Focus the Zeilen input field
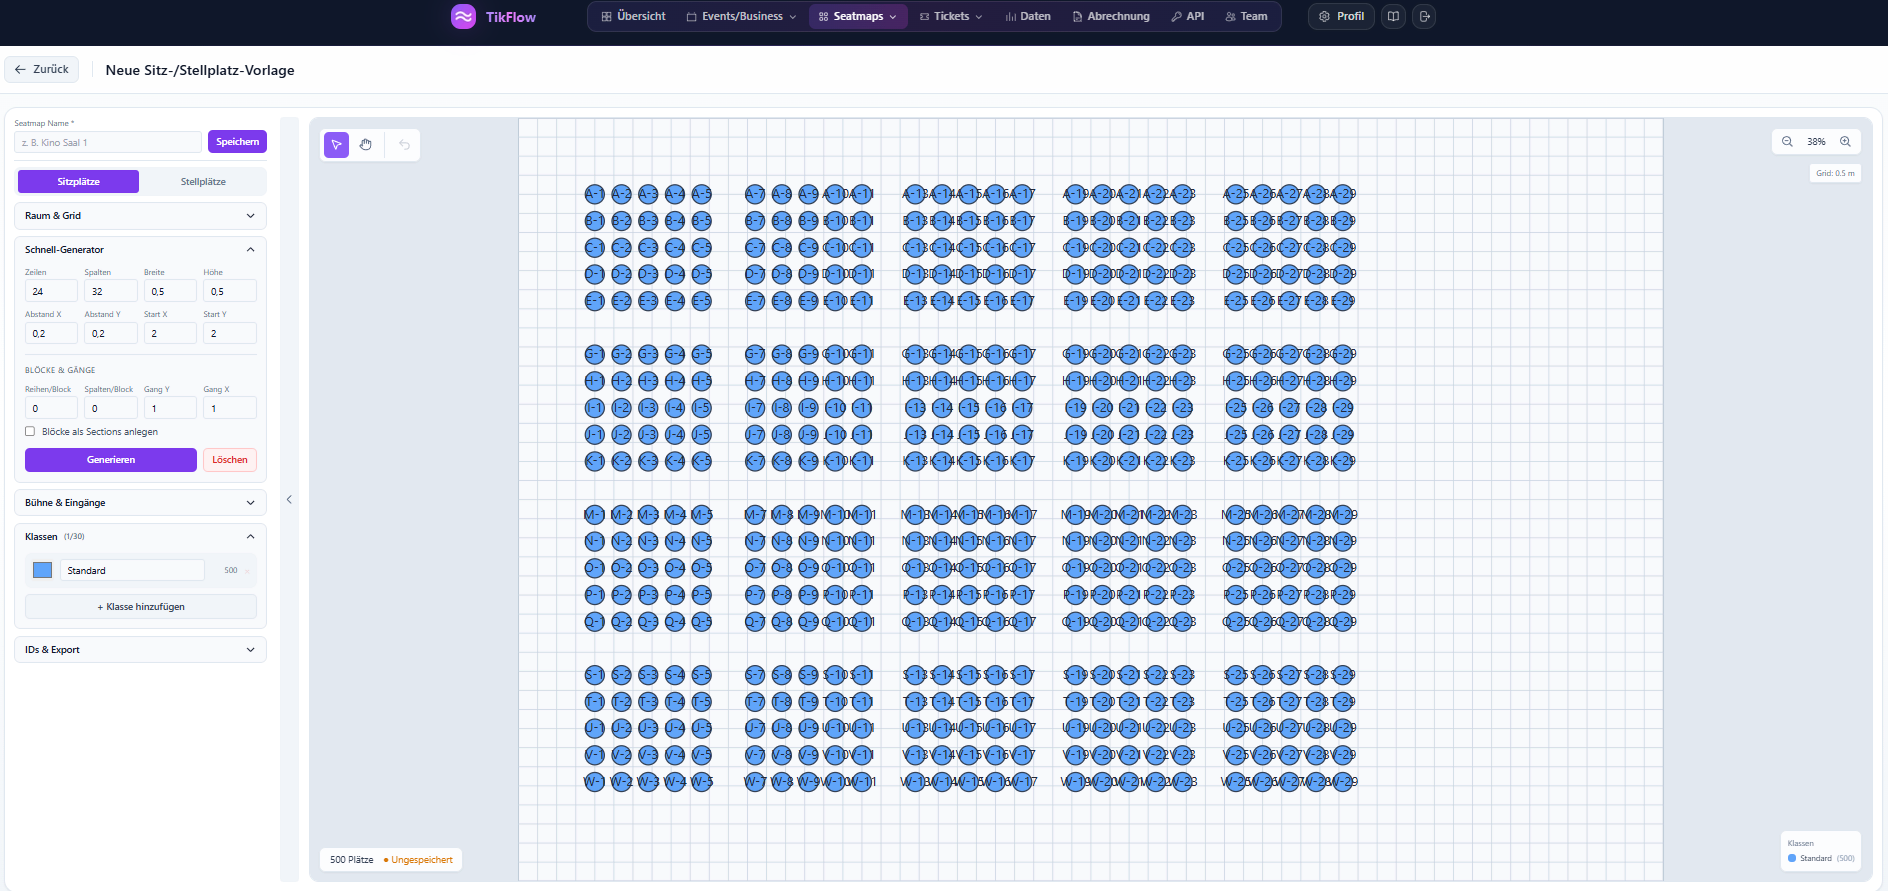The width and height of the screenshot is (1888, 891). point(51,291)
